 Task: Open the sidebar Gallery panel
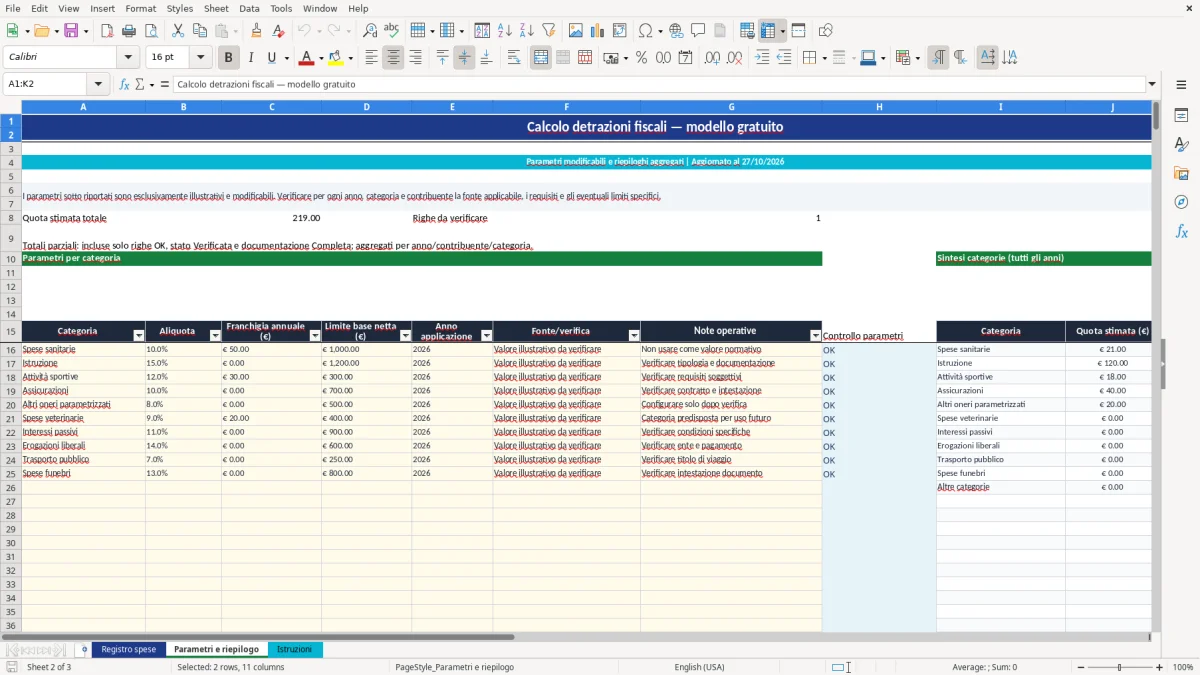1181,173
